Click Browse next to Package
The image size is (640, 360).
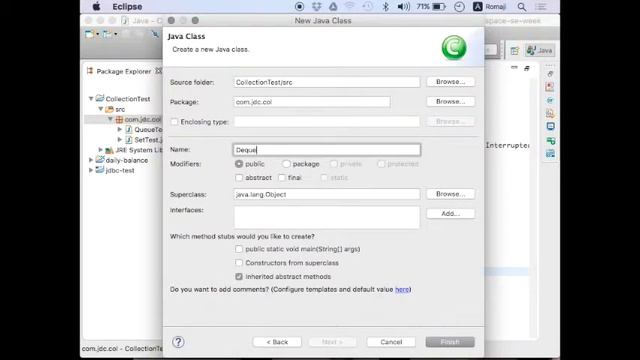pyautogui.click(x=450, y=101)
